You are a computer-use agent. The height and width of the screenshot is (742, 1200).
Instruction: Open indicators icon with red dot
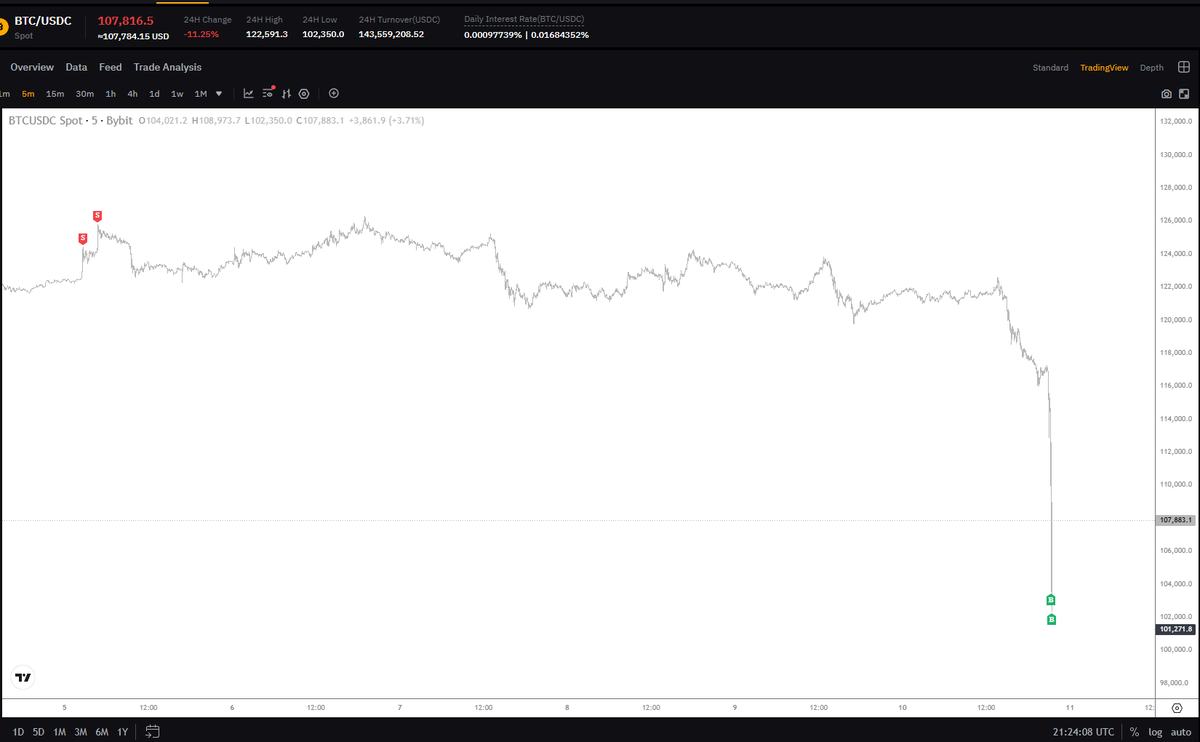click(x=268, y=93)
